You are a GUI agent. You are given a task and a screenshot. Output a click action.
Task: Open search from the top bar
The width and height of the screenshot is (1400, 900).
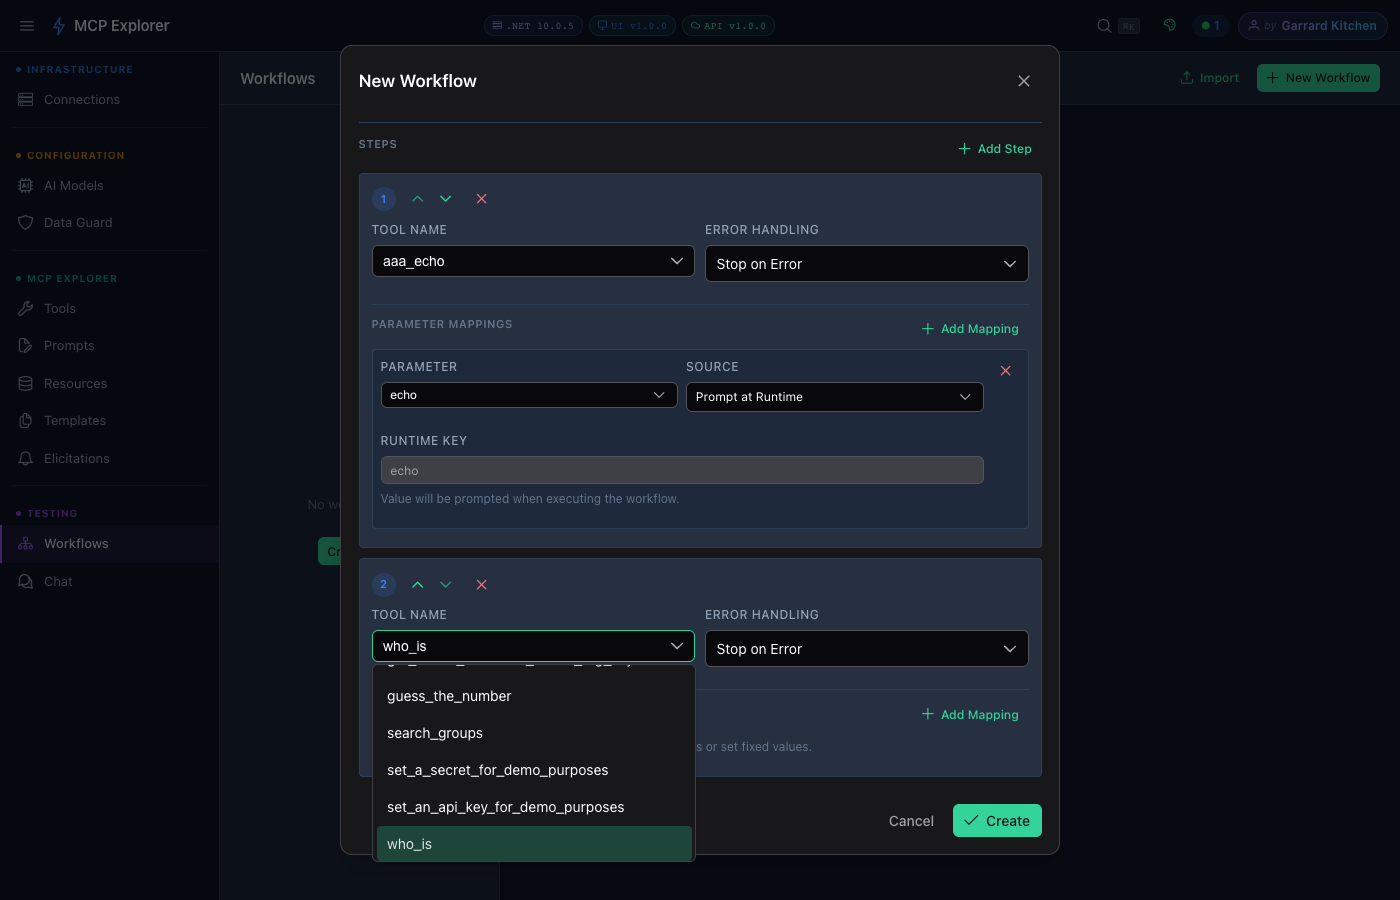coord(1103,25)
